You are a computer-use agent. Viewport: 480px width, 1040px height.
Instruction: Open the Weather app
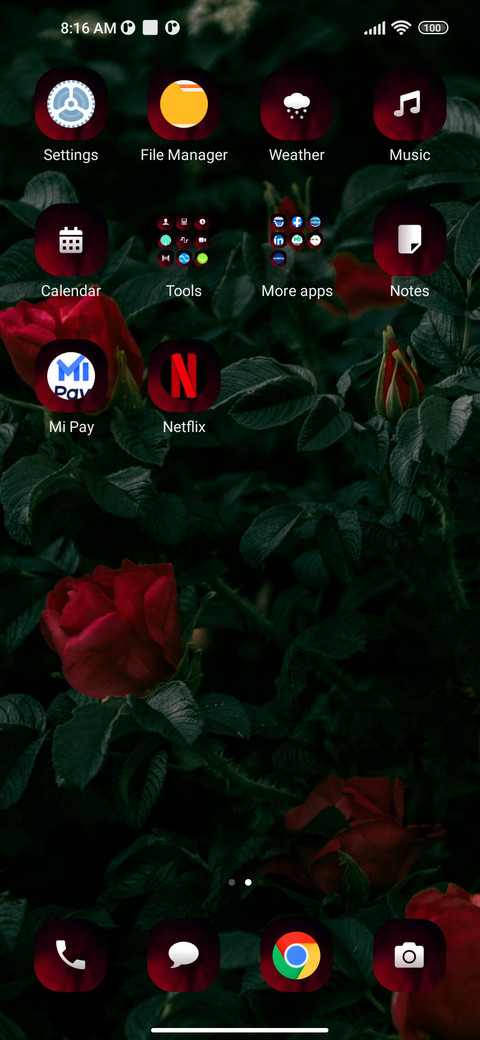[x=296, y=104]
